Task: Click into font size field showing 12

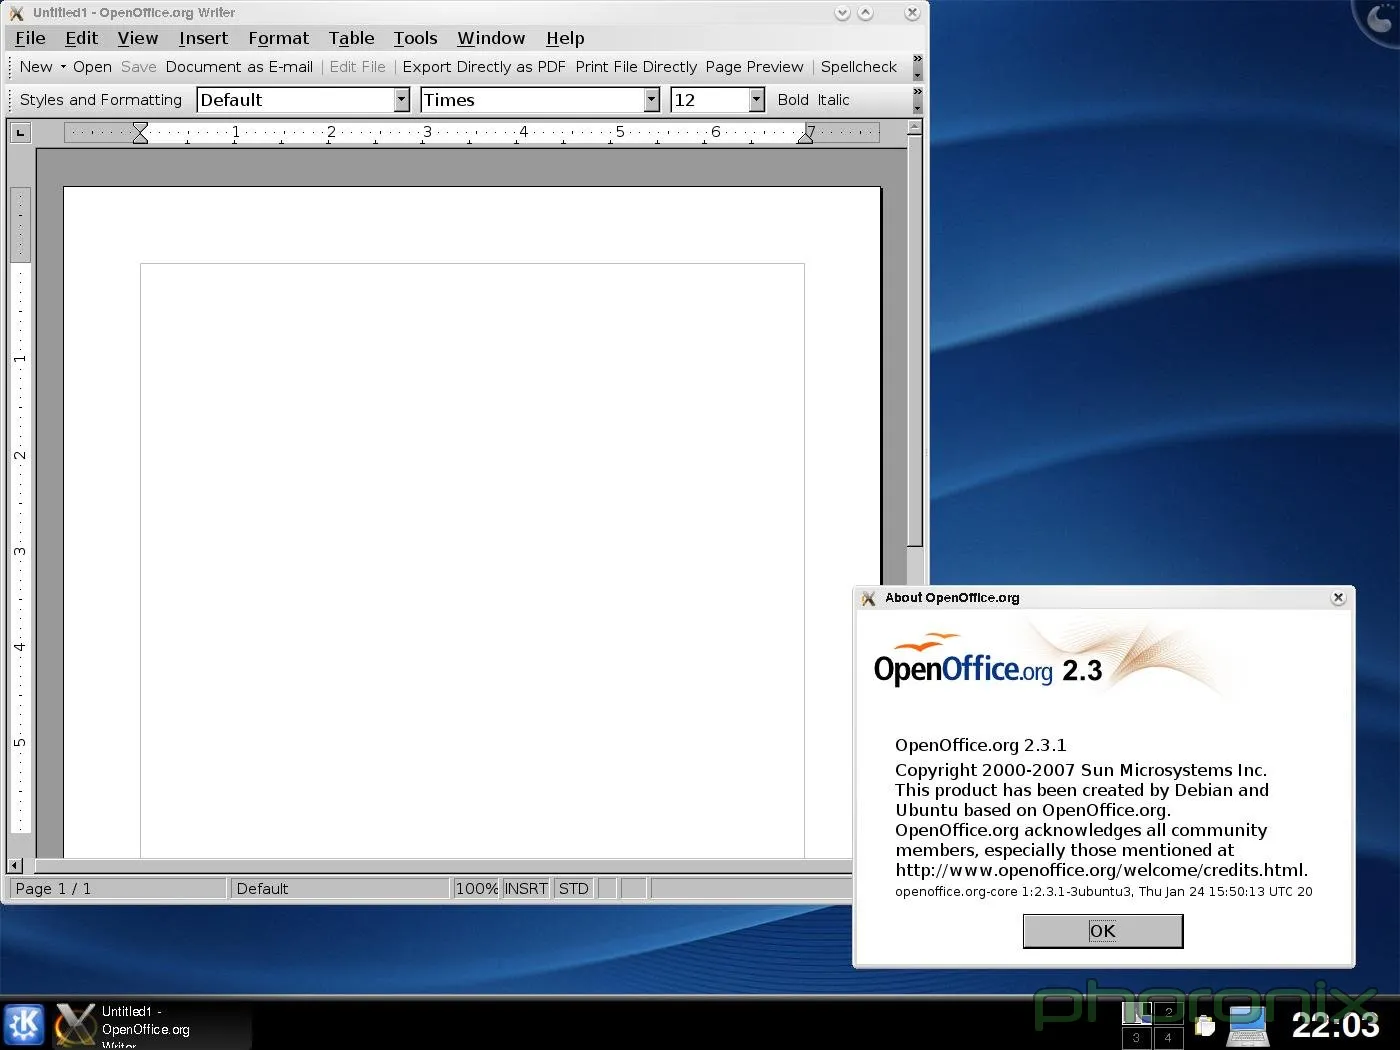Action: pyautogui.click(x=710, y=100)
